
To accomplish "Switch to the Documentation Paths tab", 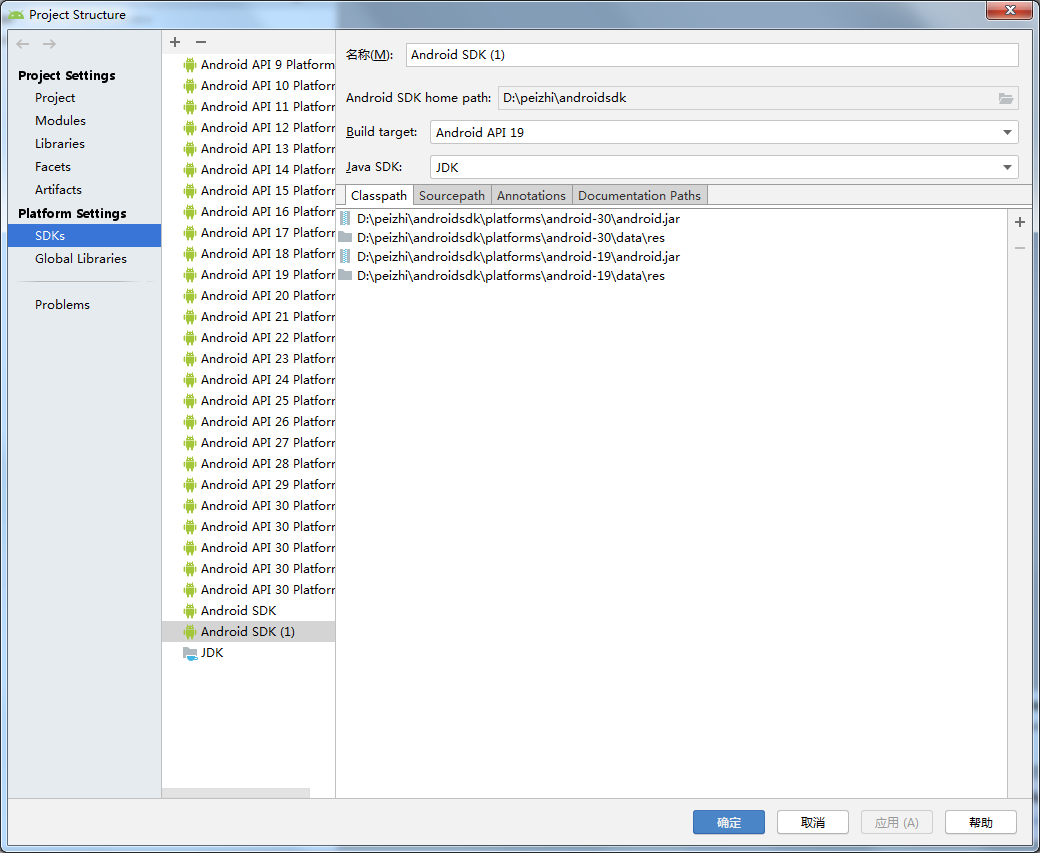I will pyautogui.click(x=639, y=196).
